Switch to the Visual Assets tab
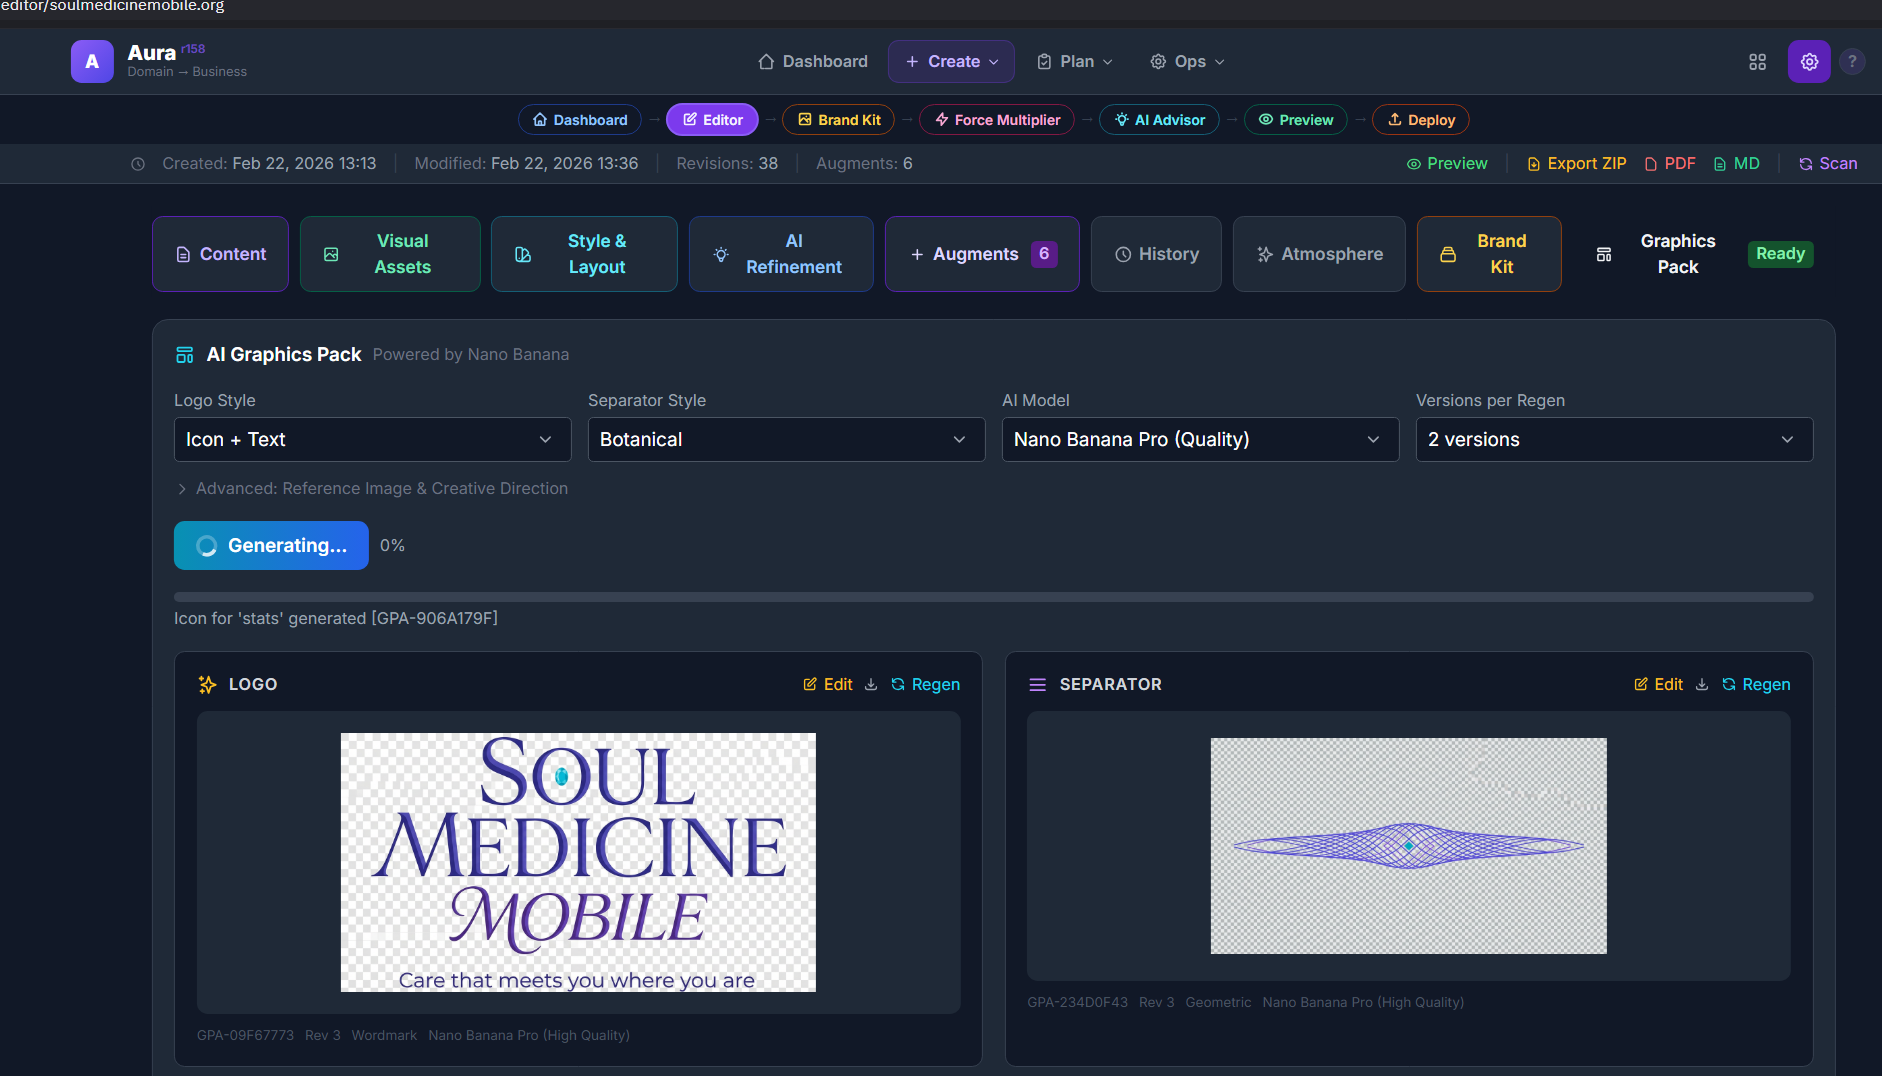Screen dimensions: 1882x1076 [390, 254]
